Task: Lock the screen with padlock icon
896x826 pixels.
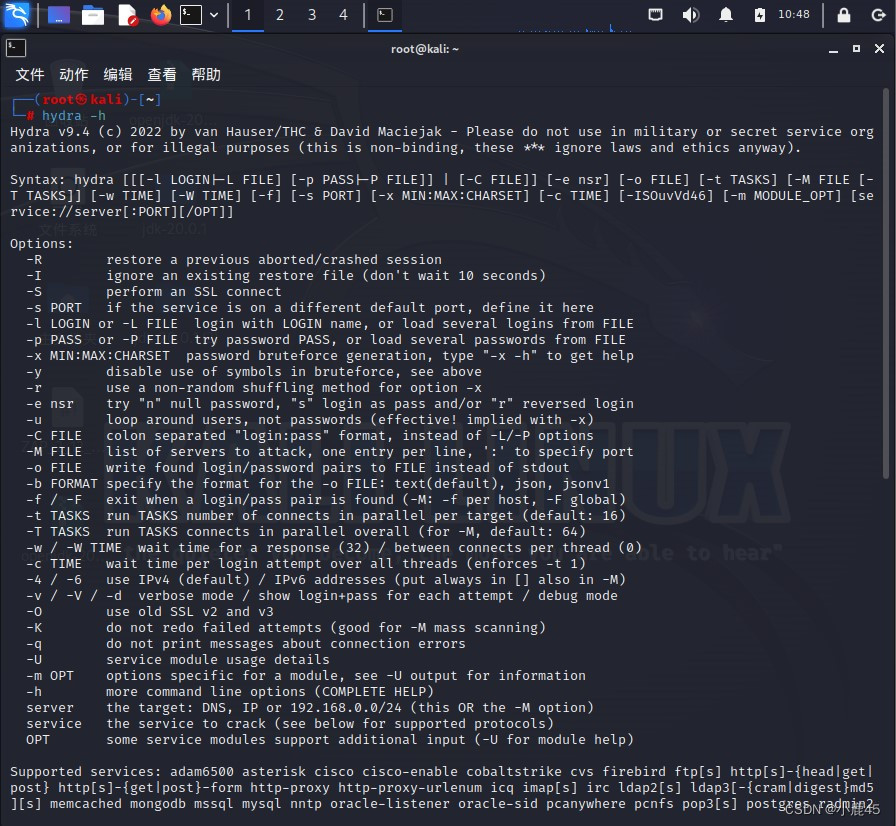Action: pyautogui.click(x=843, y=15)
